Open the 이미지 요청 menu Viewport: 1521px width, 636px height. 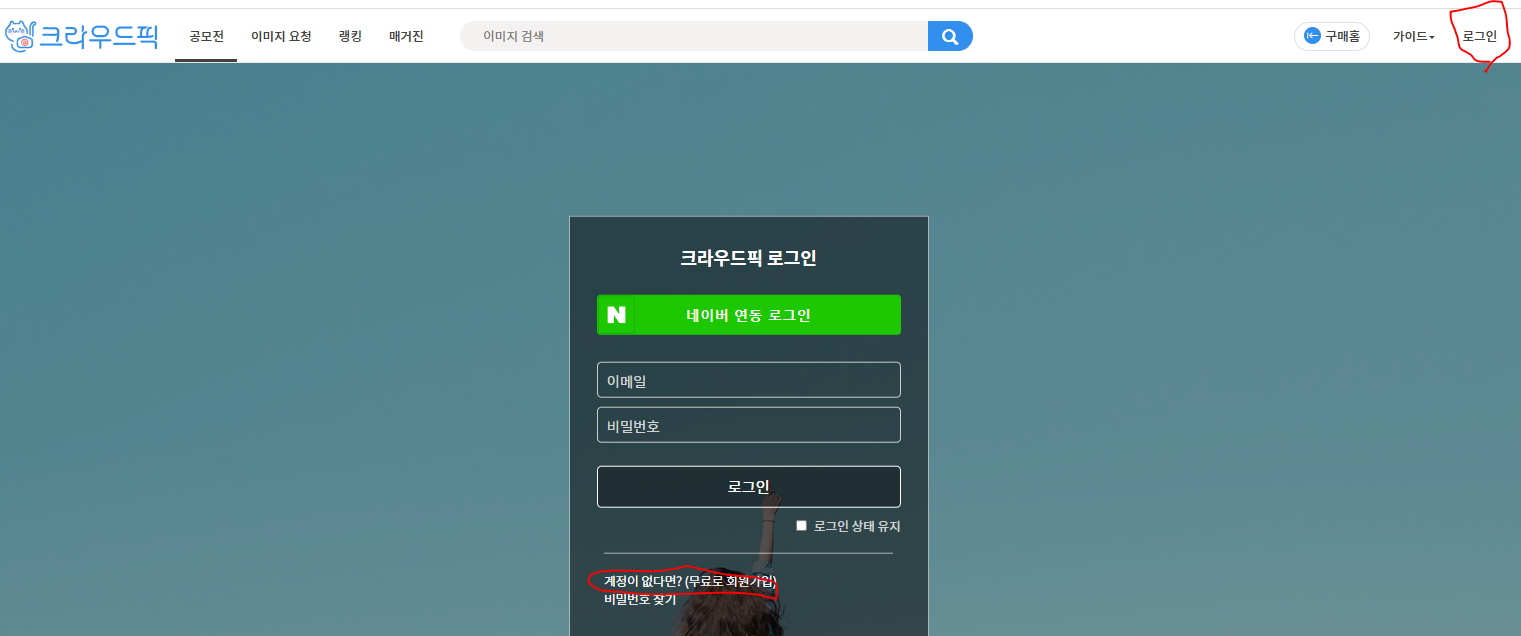[x=281, y=37]
